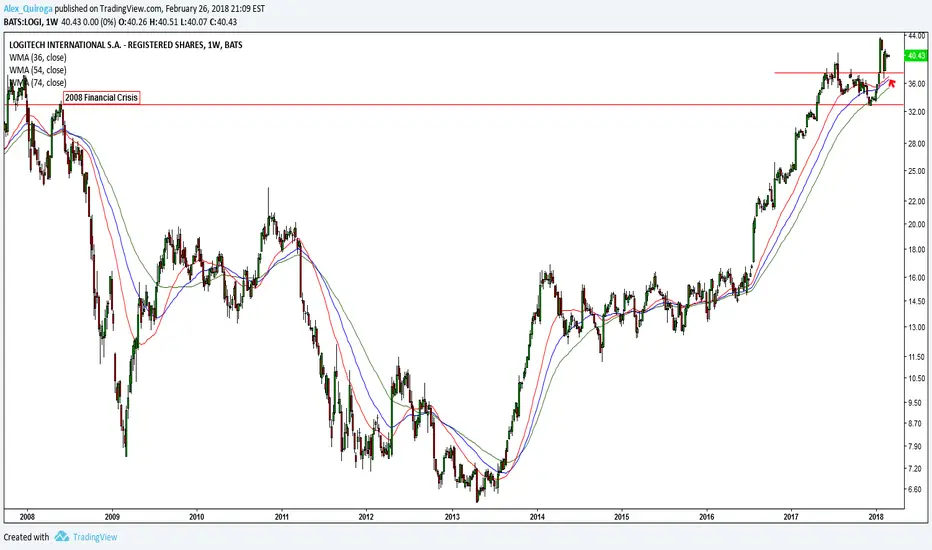Click the 10.50 price axis label

(917, 378)
